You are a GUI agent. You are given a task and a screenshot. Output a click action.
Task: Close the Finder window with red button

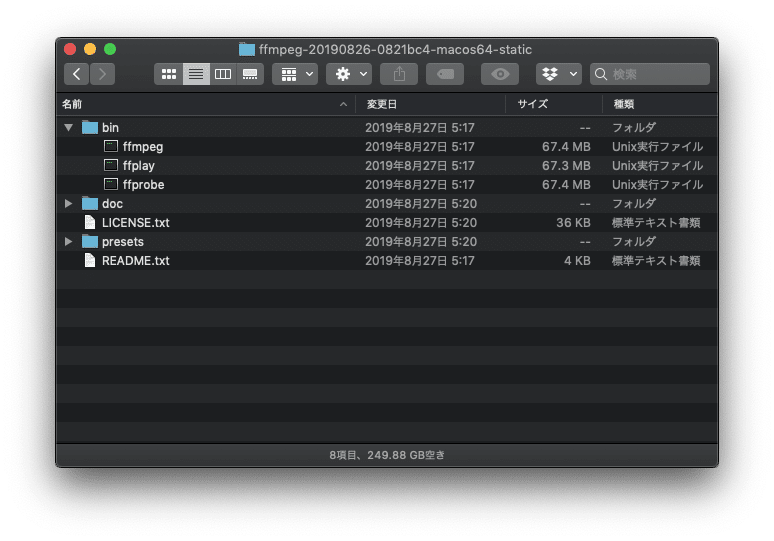70,49
